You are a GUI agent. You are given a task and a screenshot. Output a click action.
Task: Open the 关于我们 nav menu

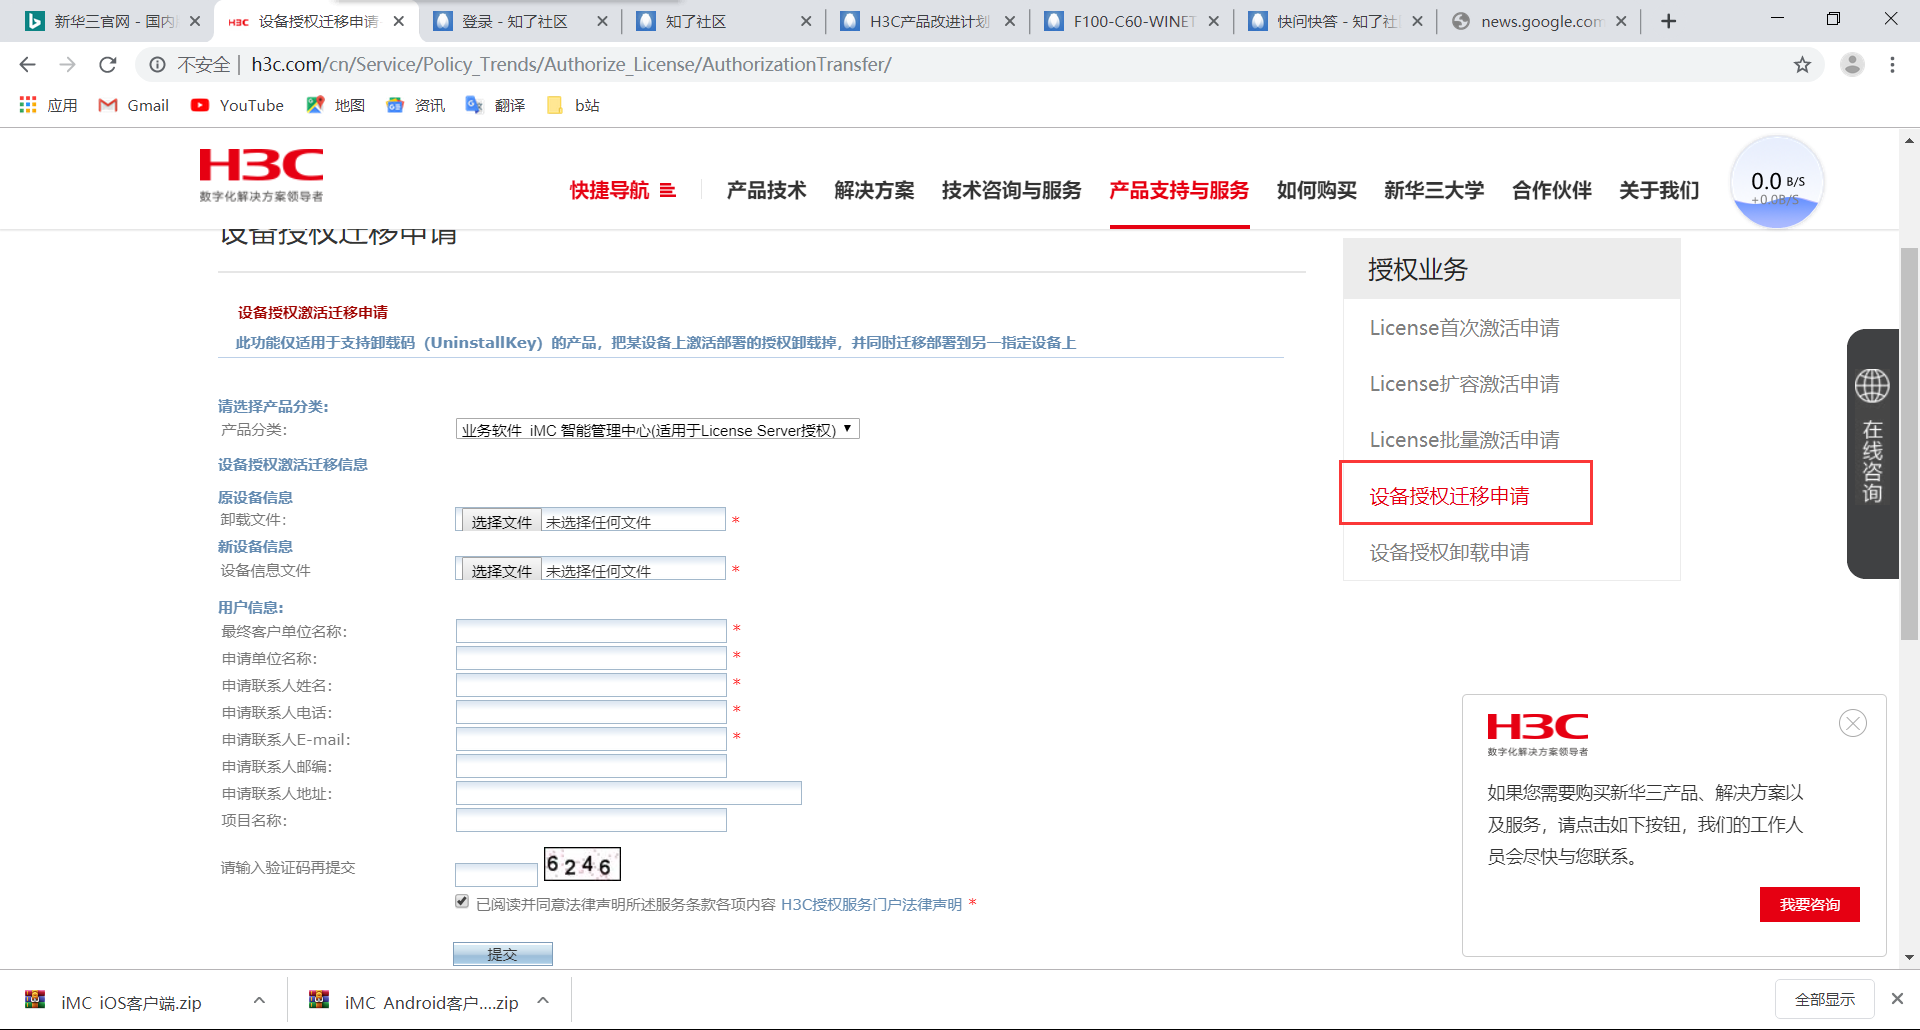tap(1659, 190)
